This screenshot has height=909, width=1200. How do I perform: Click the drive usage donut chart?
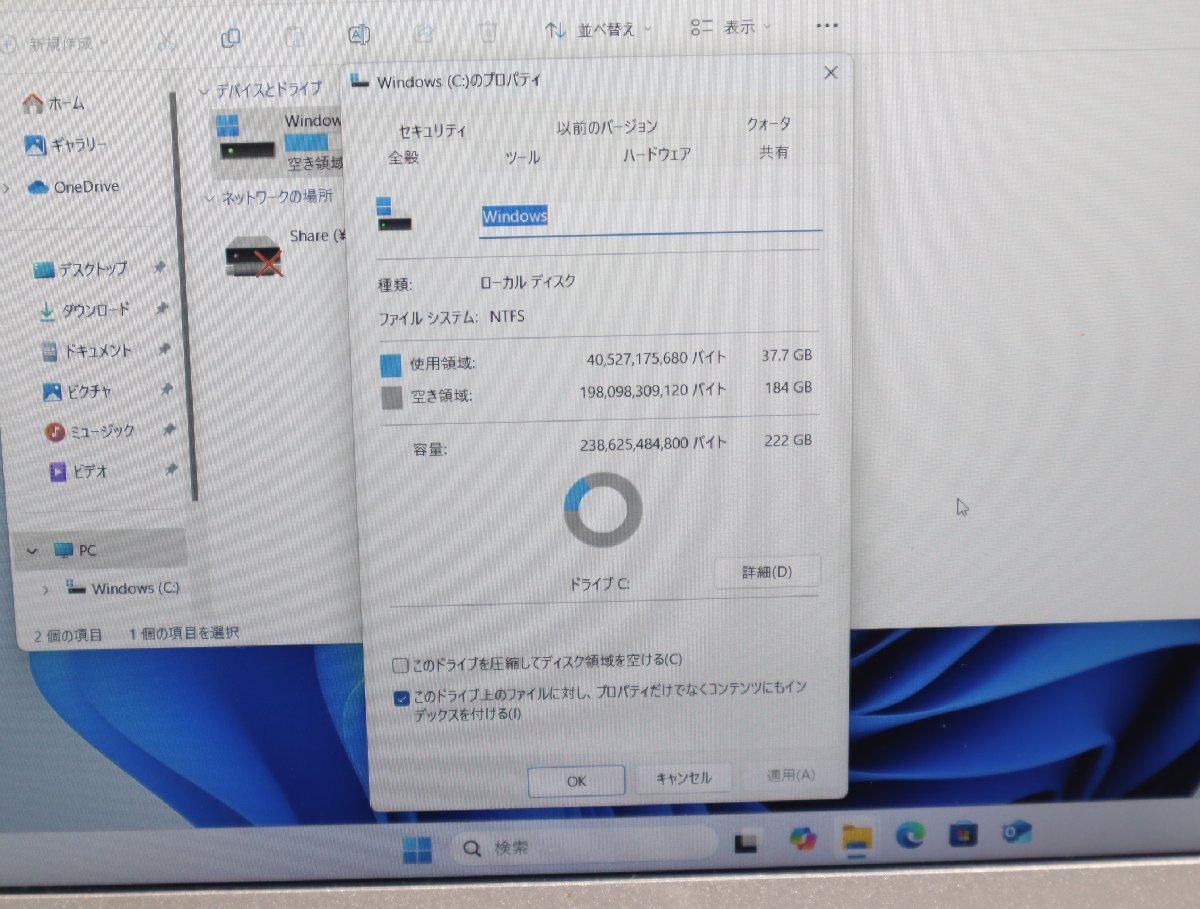[603, 510]
